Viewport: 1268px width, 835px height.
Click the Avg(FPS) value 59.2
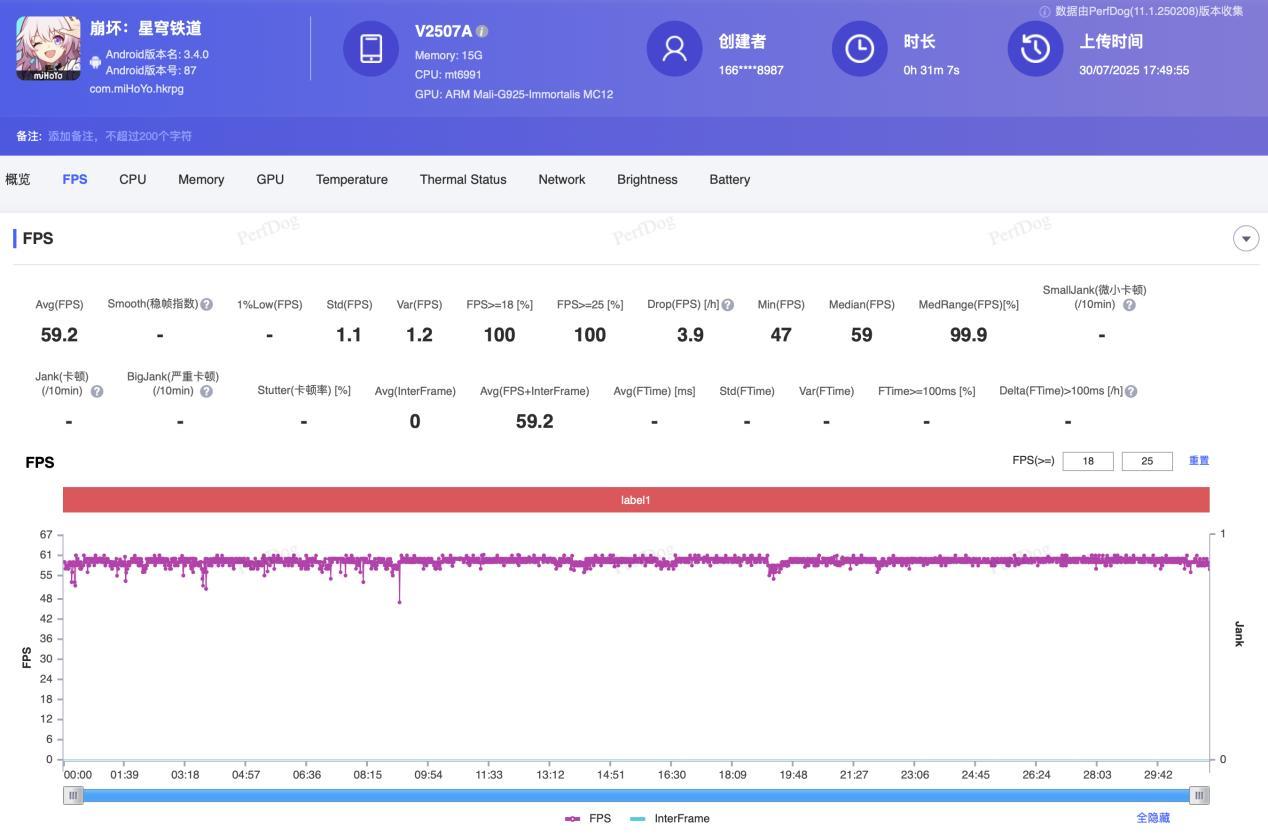59,335
